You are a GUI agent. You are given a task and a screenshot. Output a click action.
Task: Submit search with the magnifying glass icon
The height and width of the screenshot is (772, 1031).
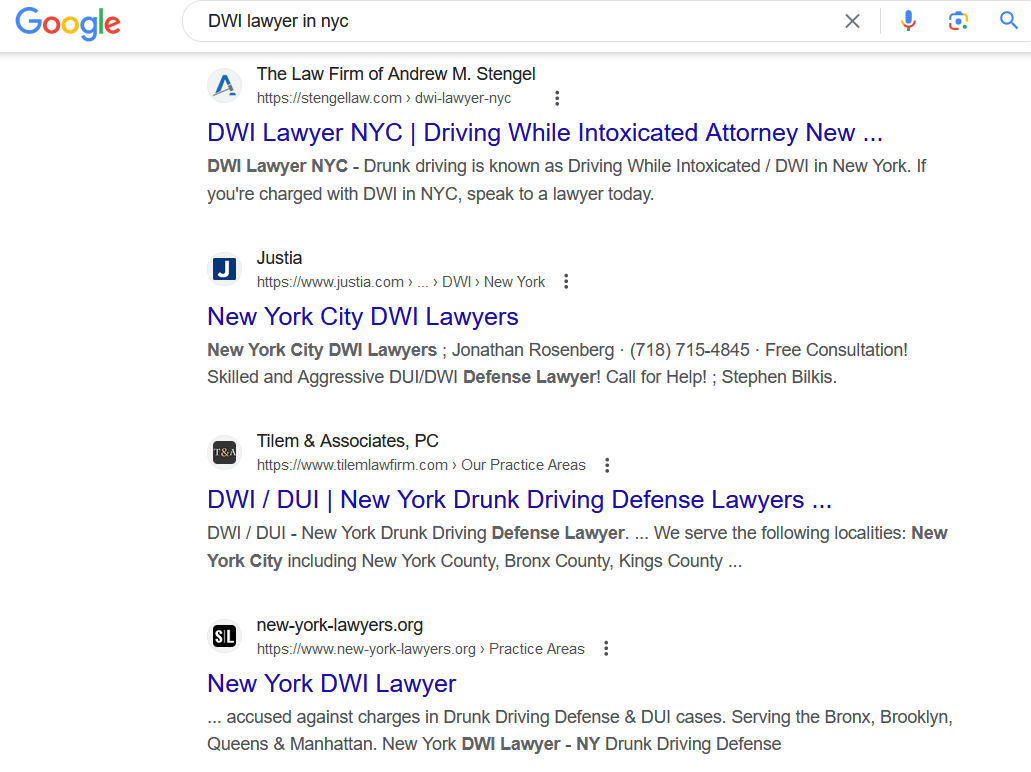point(1009,20)
